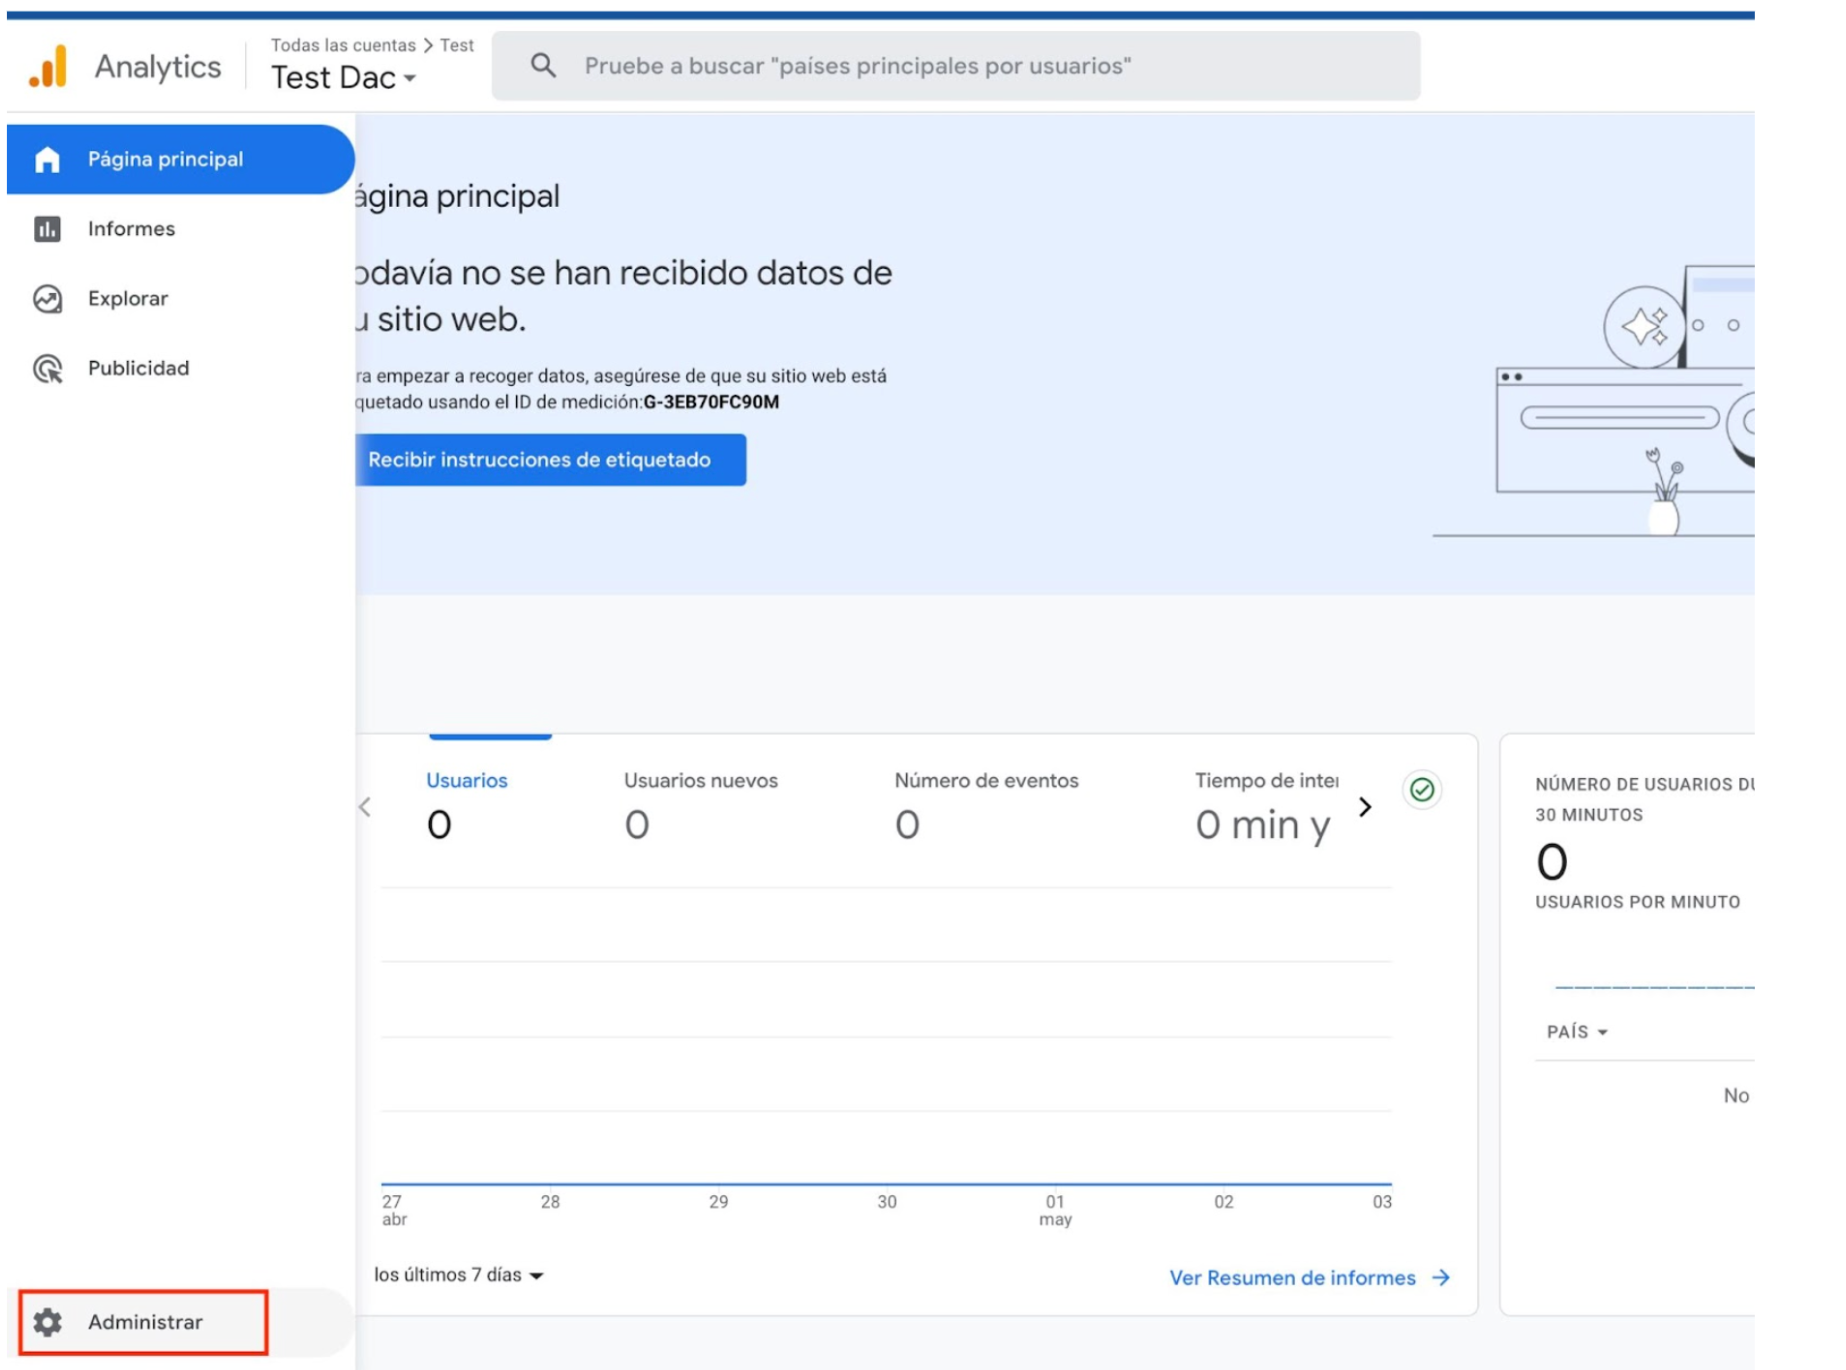This screenshot has width=1846, height=1370.
Task: Click Recibir instrucciones de etiquetado button
Action: tap(550, 460)
